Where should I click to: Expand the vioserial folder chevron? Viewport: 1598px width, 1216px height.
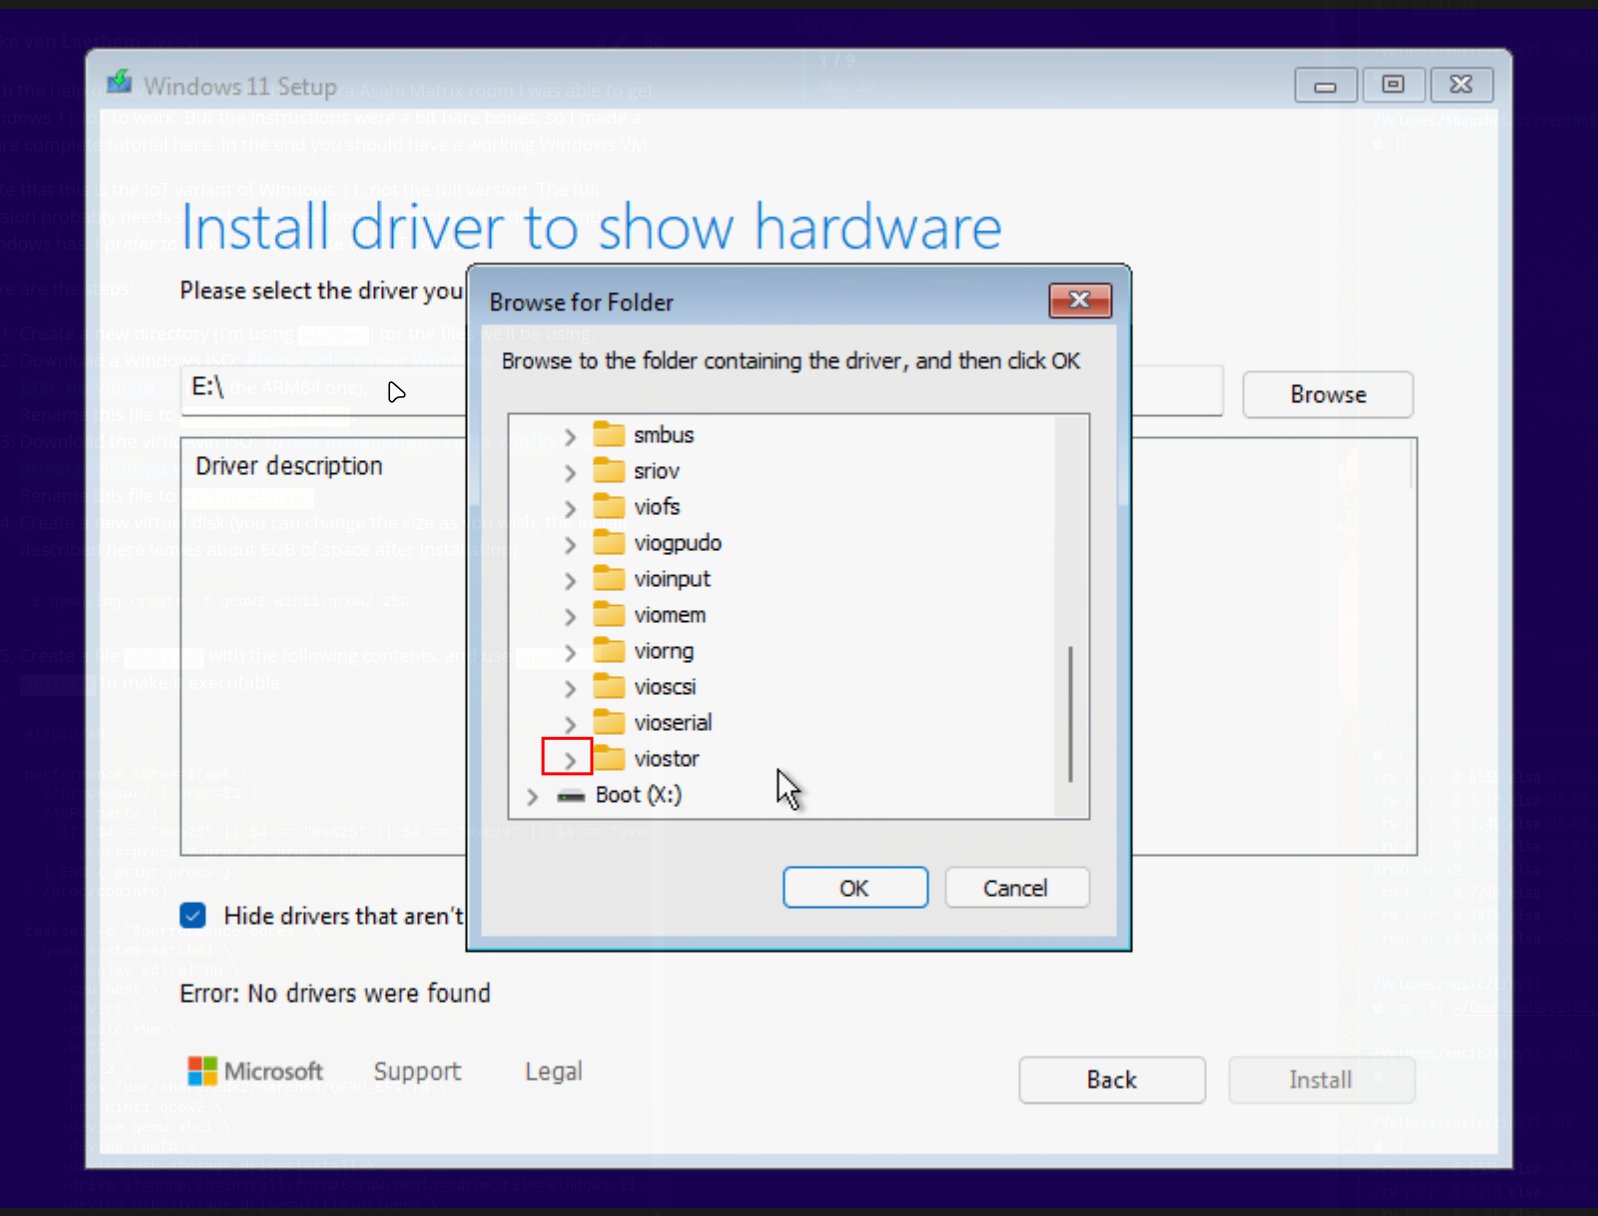coord(570,724)
